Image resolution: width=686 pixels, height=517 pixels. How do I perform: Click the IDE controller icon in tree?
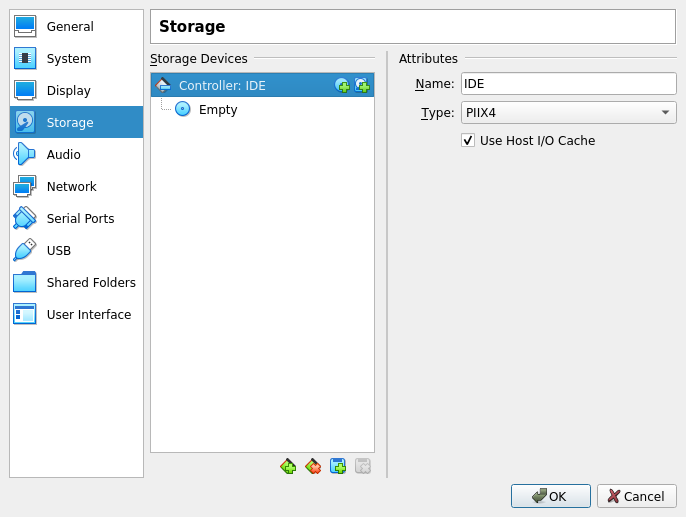pos(164,86)
